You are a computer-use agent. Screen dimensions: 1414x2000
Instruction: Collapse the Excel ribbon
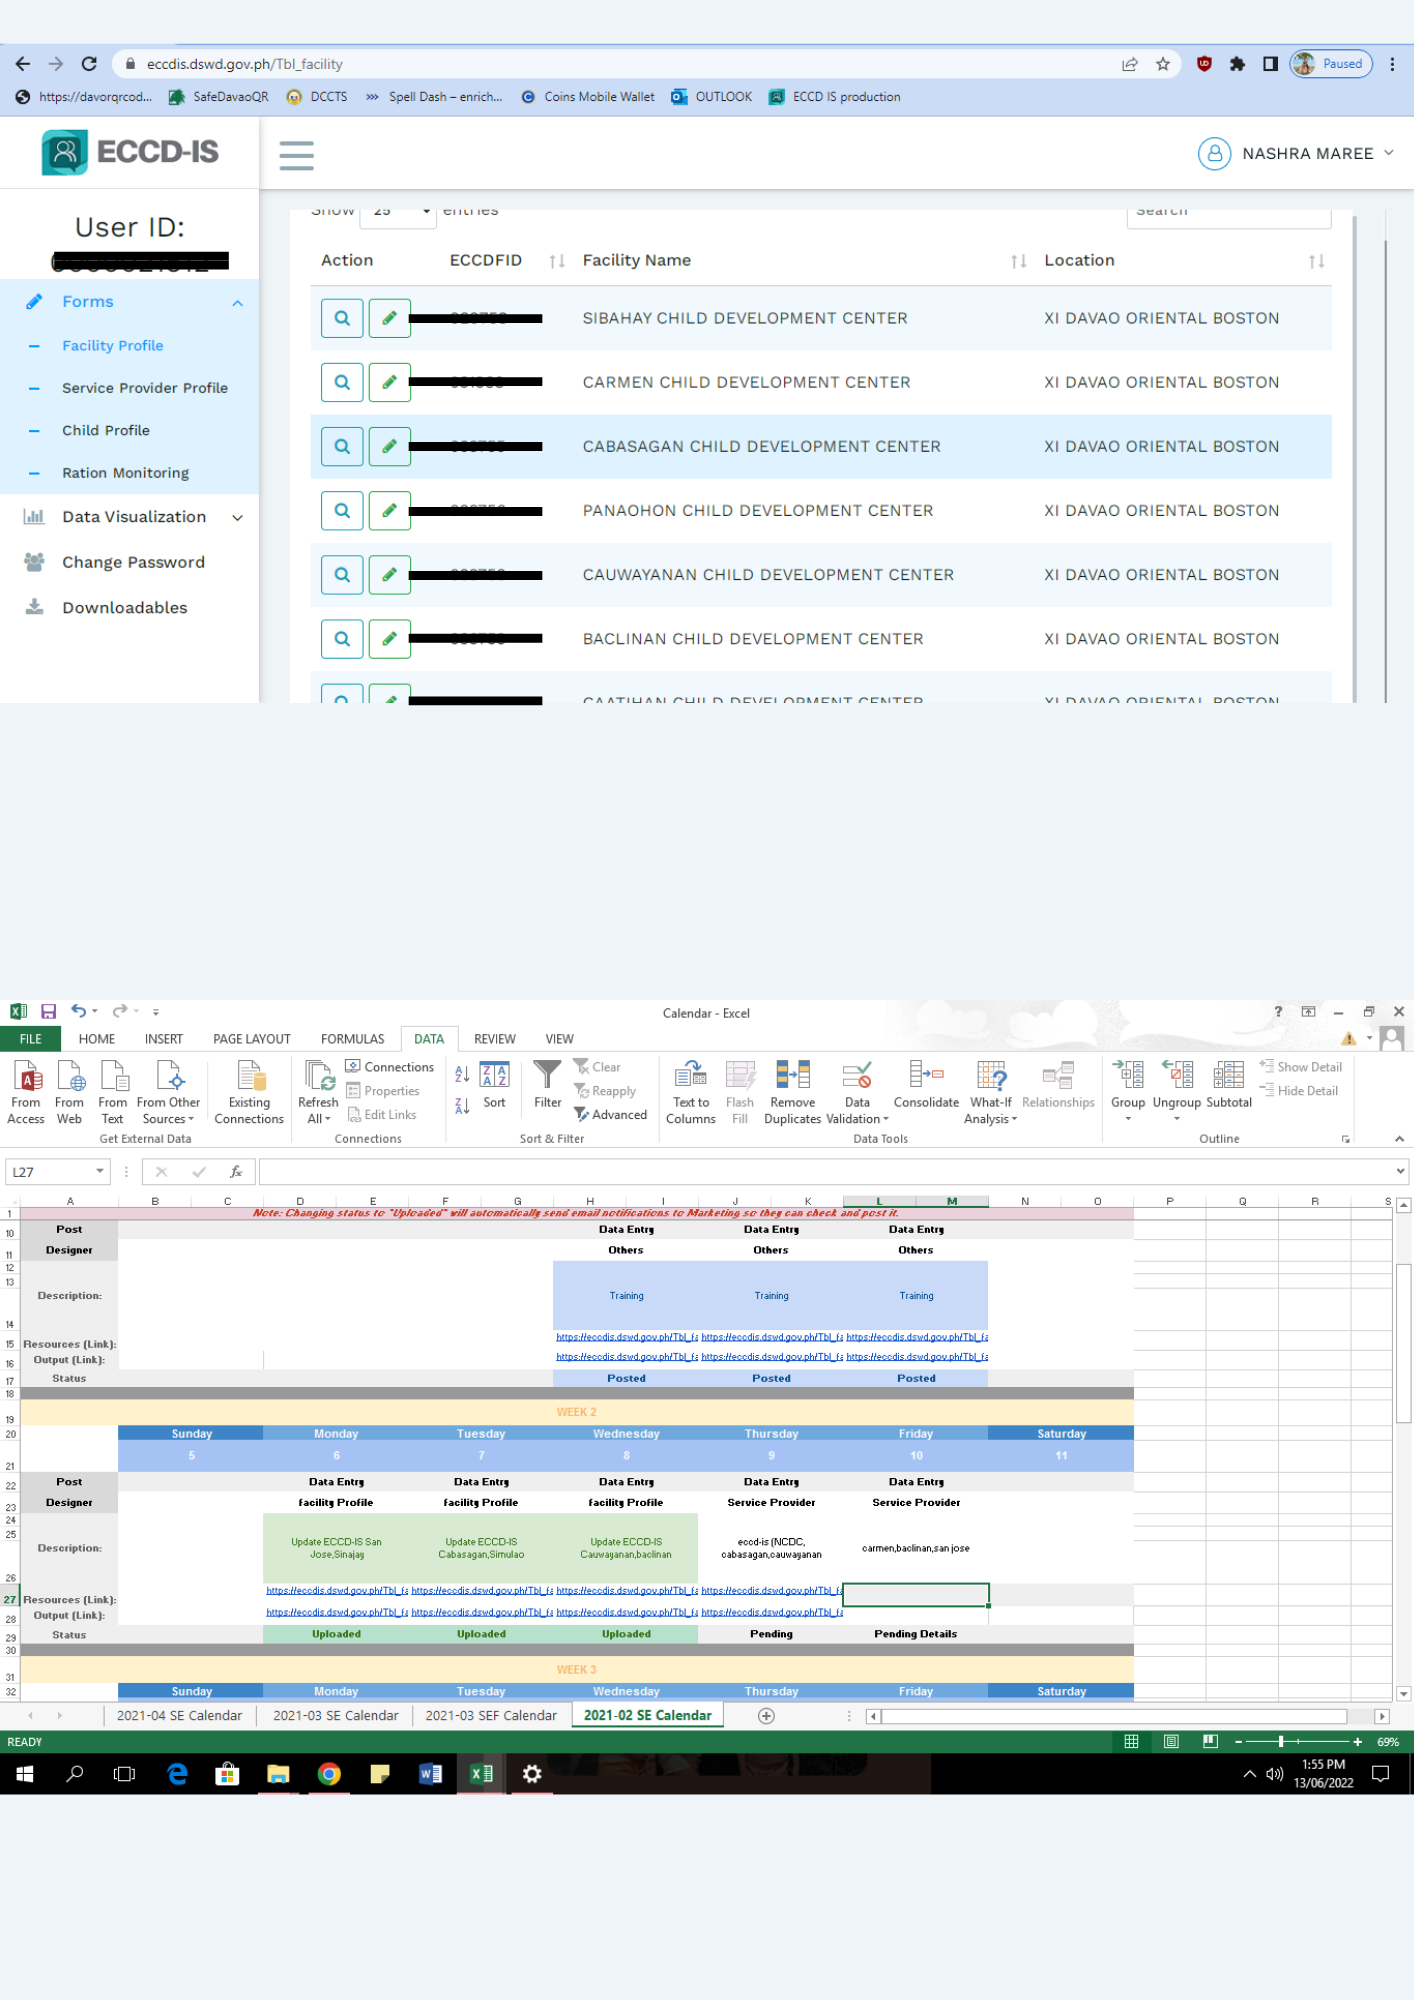tap(1399, 1139)
